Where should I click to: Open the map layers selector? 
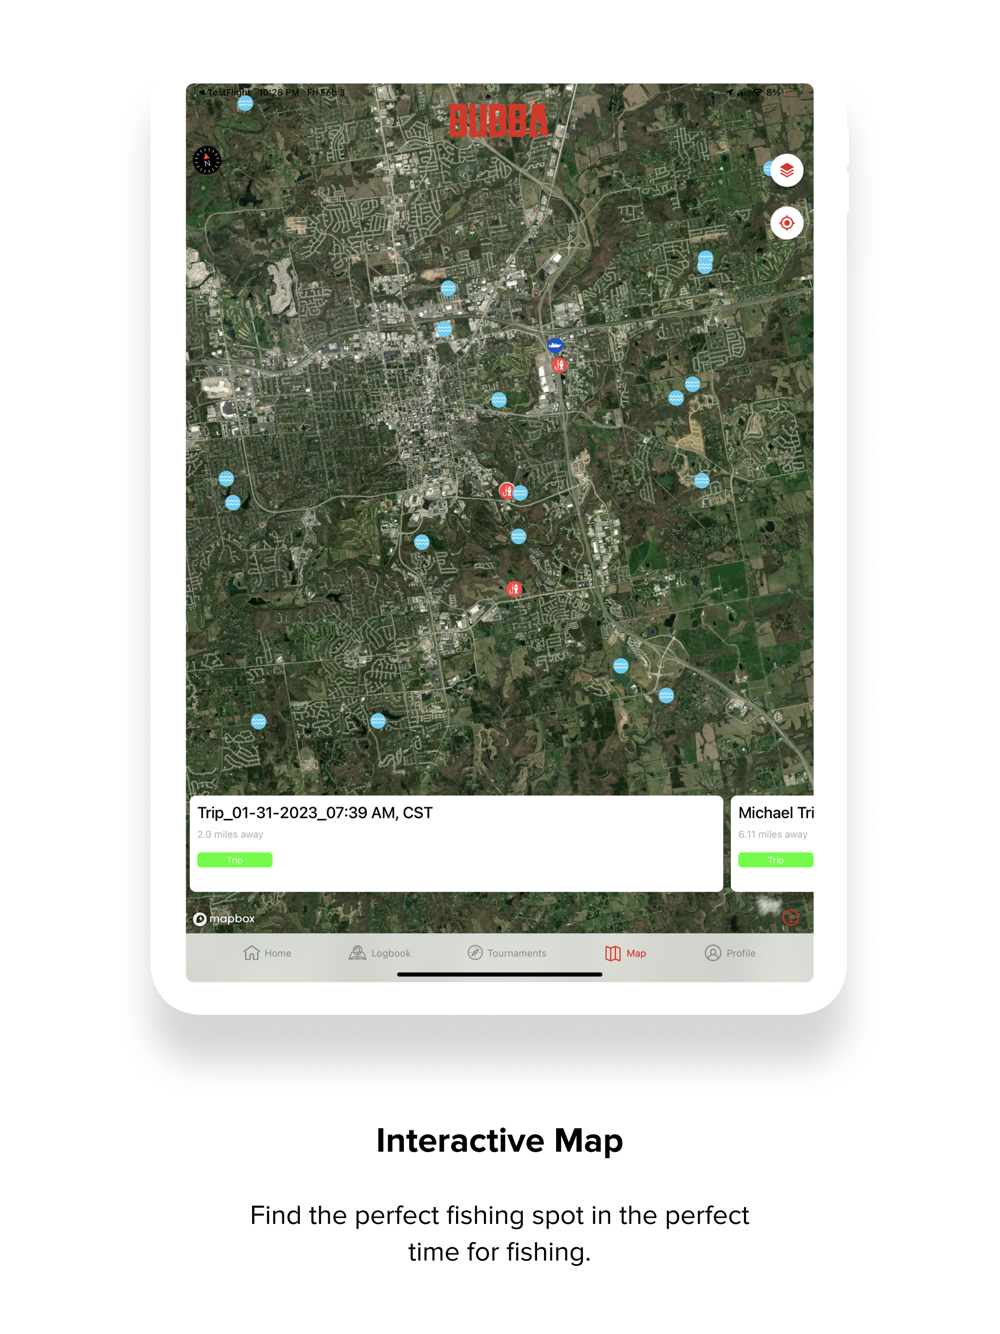tap(787, 170)
